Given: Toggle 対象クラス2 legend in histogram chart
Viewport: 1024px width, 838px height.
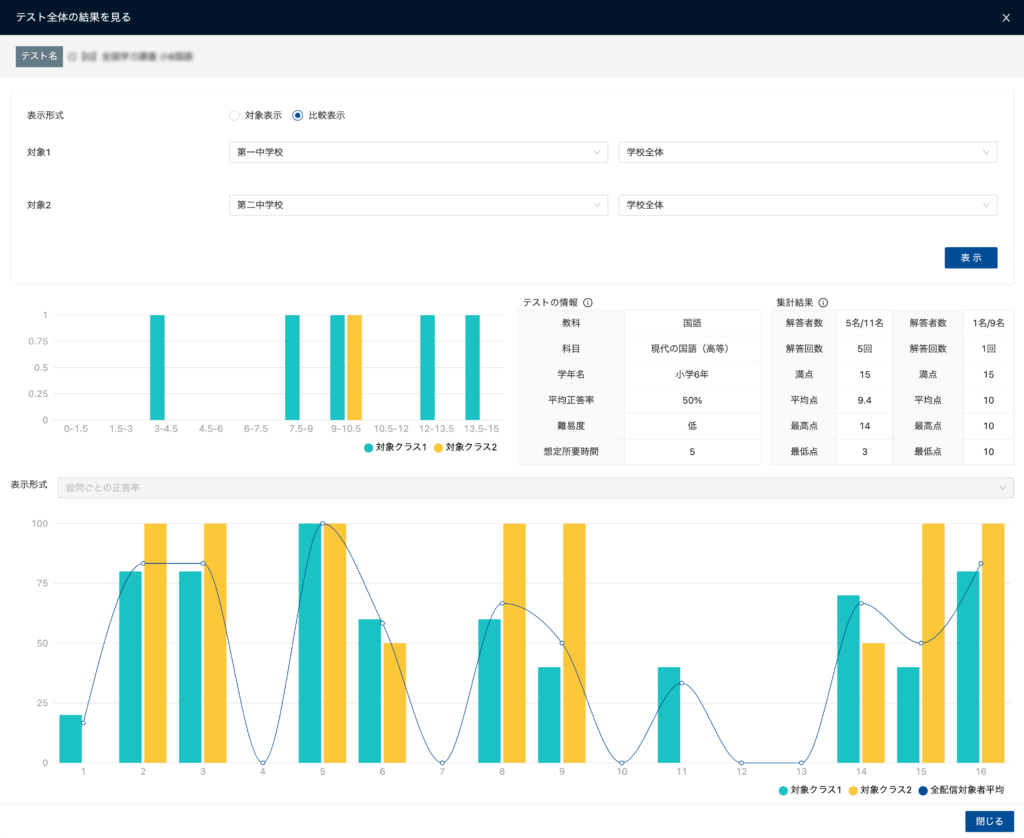Looking at the screenshot, I should 465,447.
